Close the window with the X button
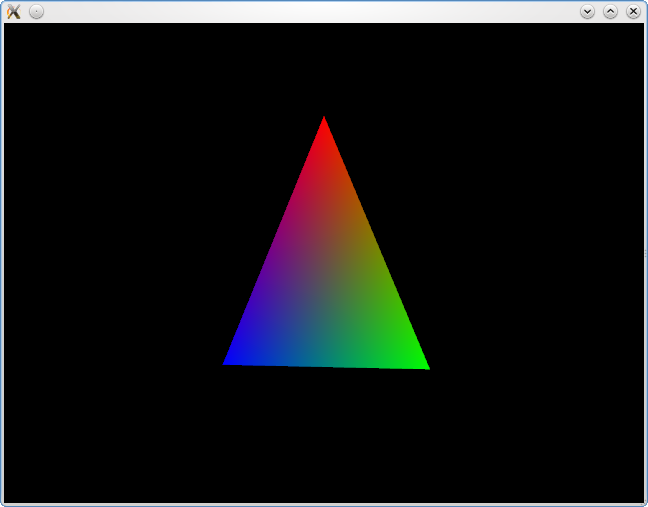Image resolution: width=648 pixels, height=507 pixels. pos(633,11)
